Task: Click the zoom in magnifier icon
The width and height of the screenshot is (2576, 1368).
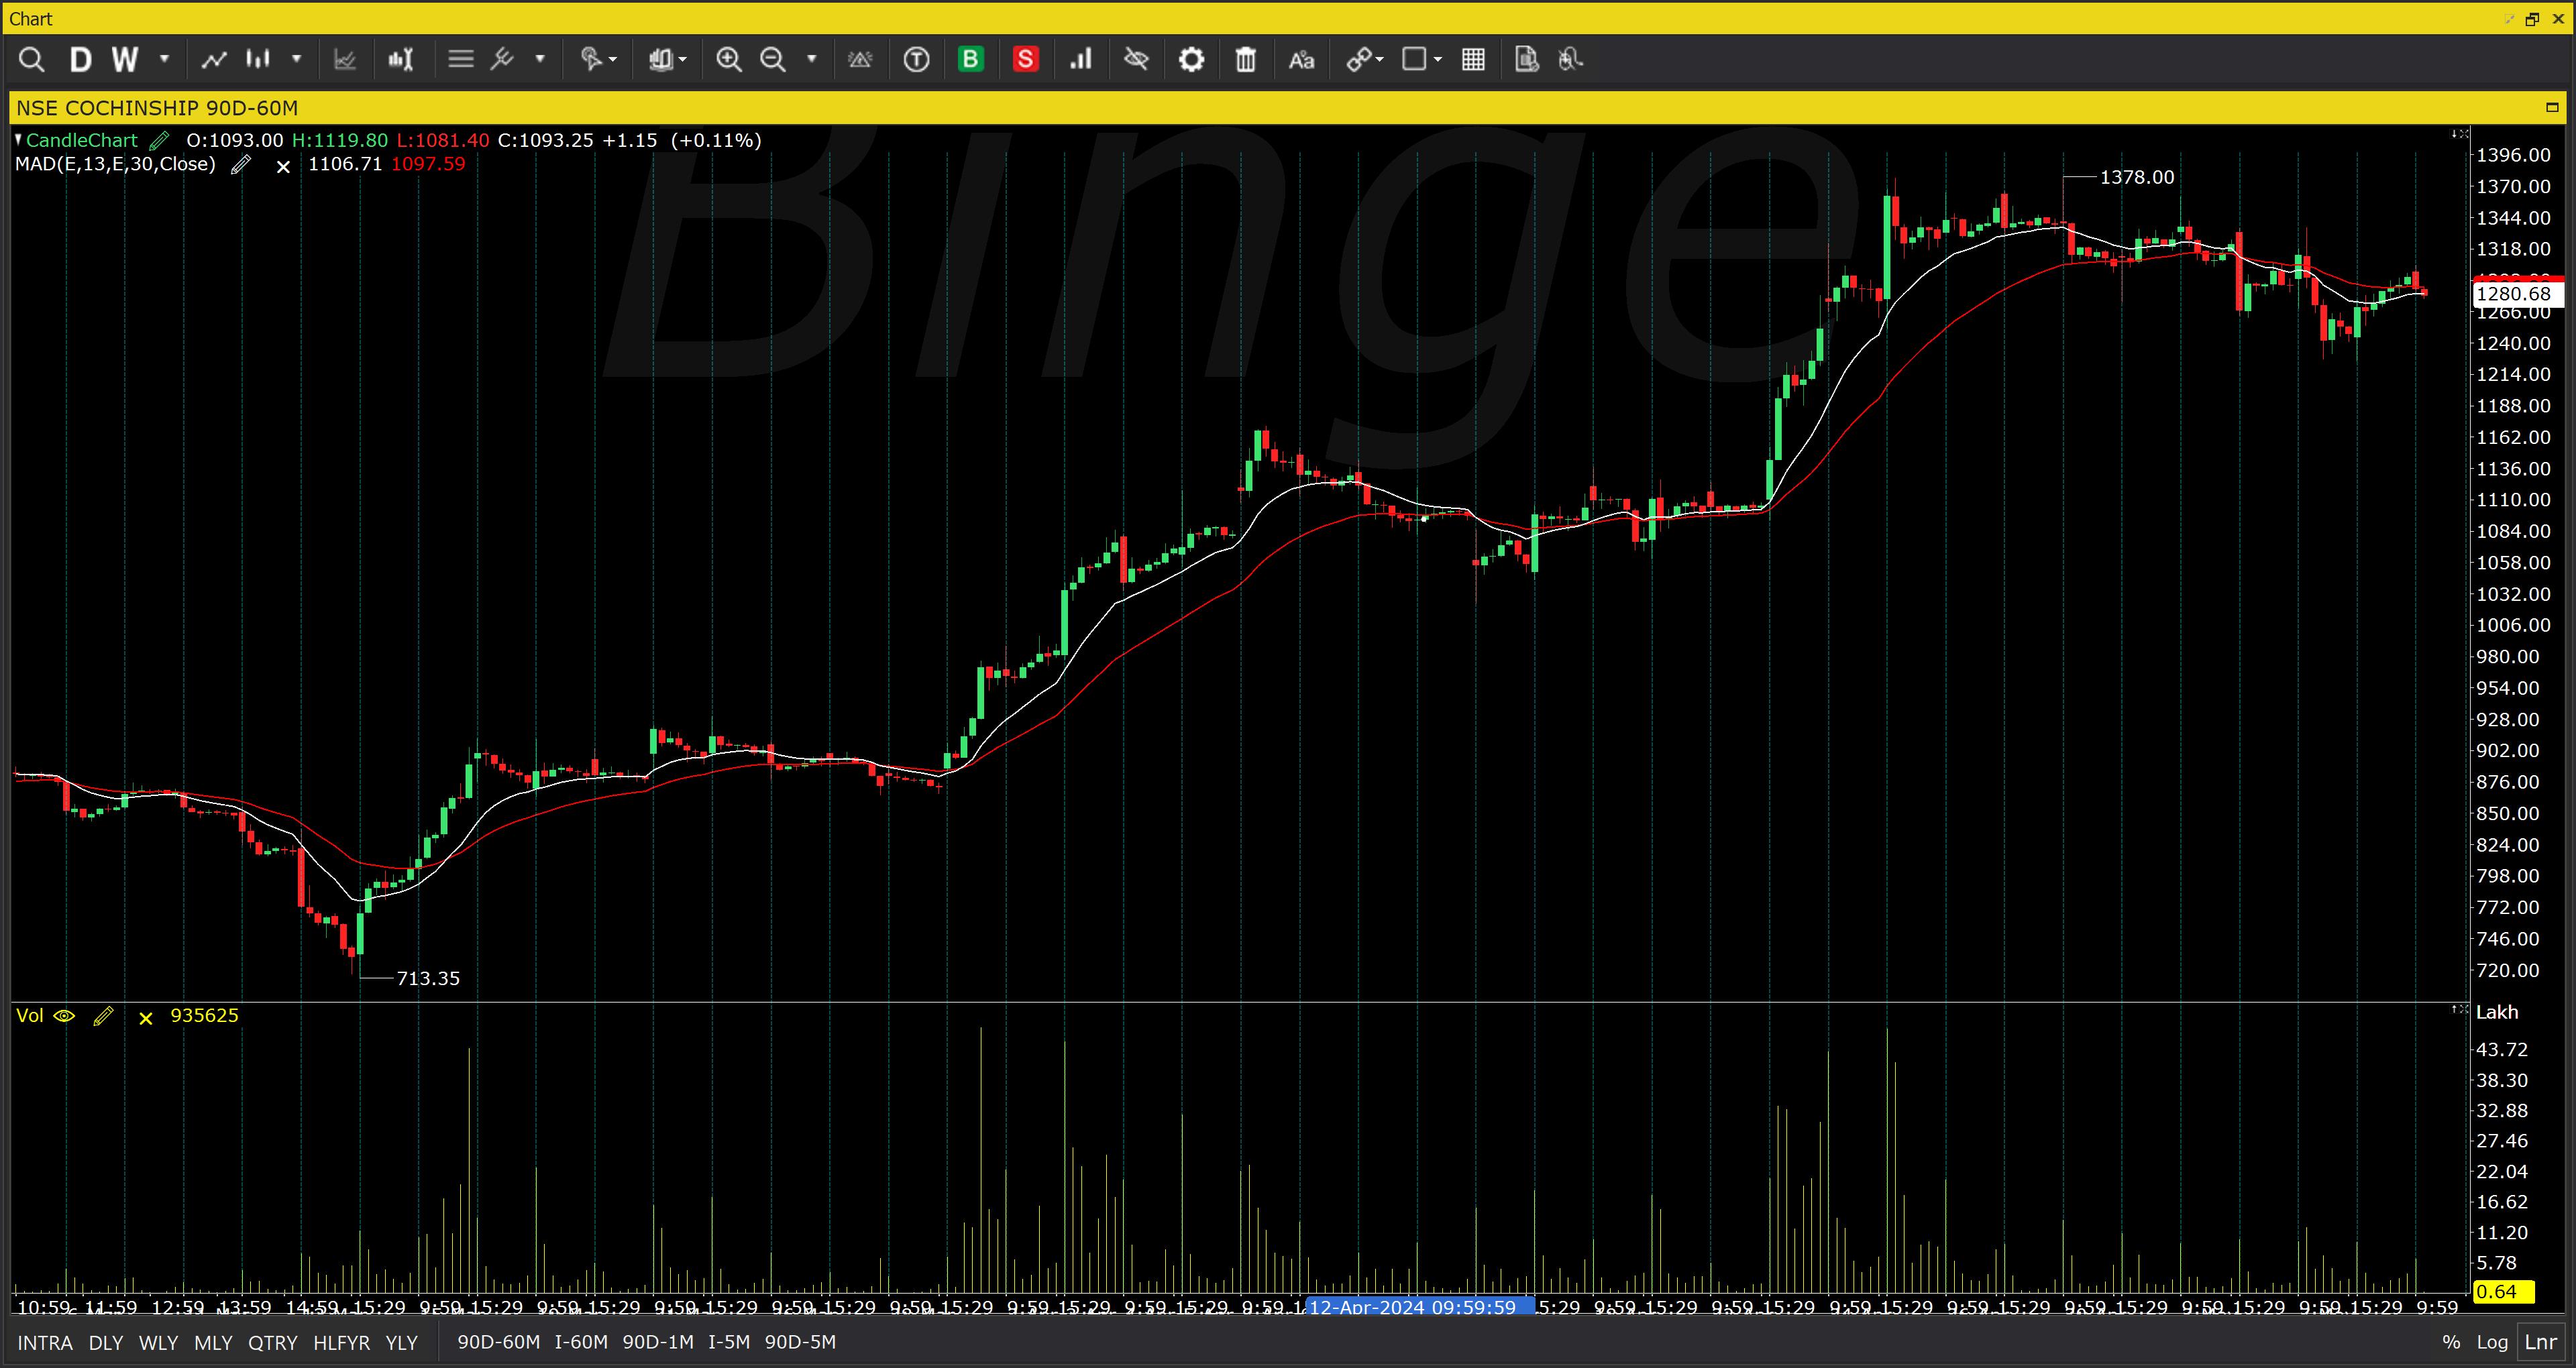Action: click(729, 60)
